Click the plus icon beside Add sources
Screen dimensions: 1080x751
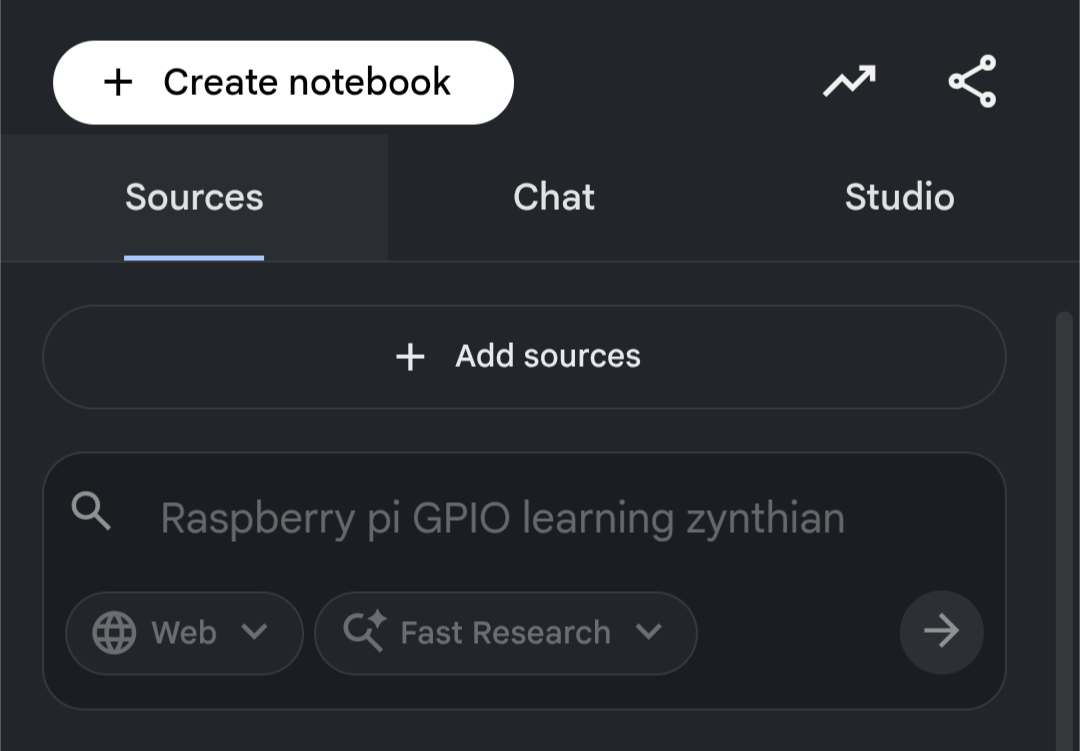[x=410, y=357]
